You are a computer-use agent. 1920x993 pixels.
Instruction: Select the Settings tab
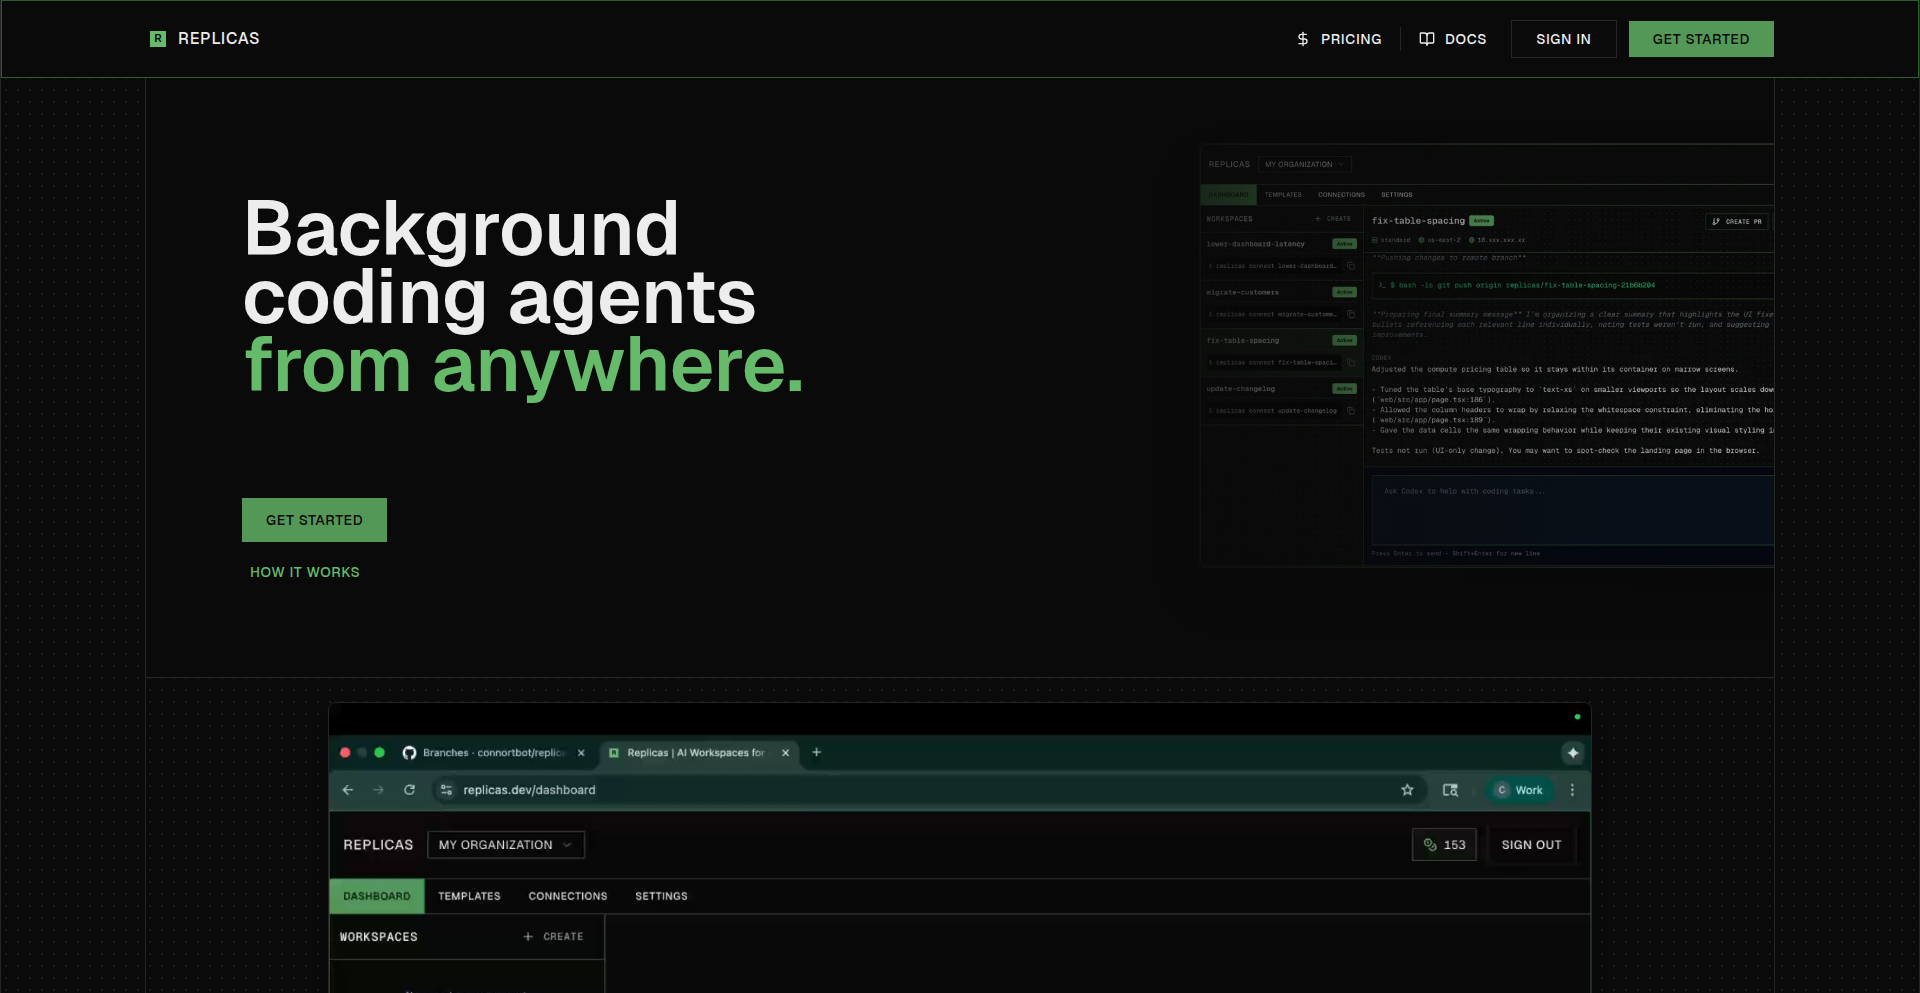[x=661, y=896]
